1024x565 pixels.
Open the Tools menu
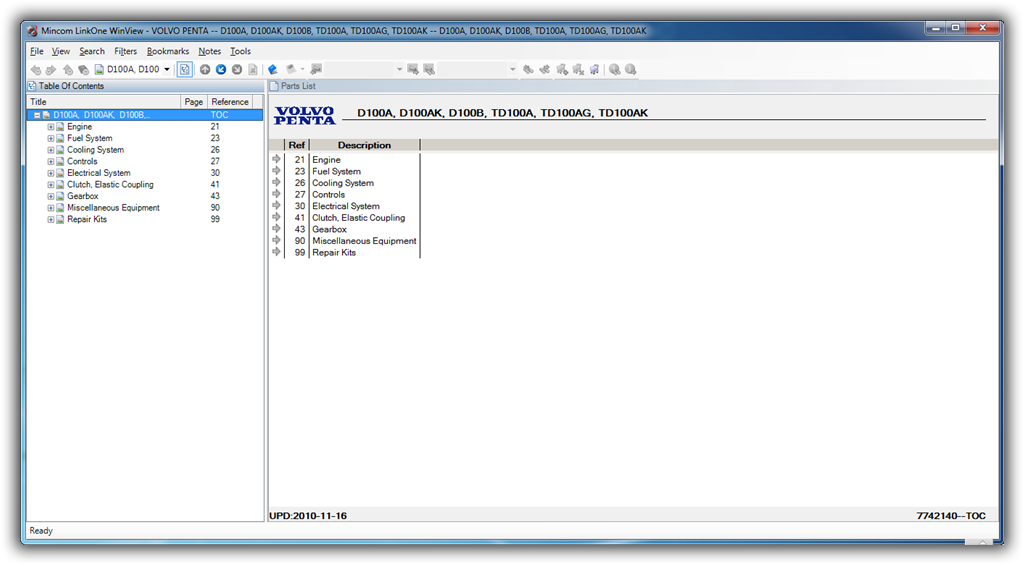240,51
